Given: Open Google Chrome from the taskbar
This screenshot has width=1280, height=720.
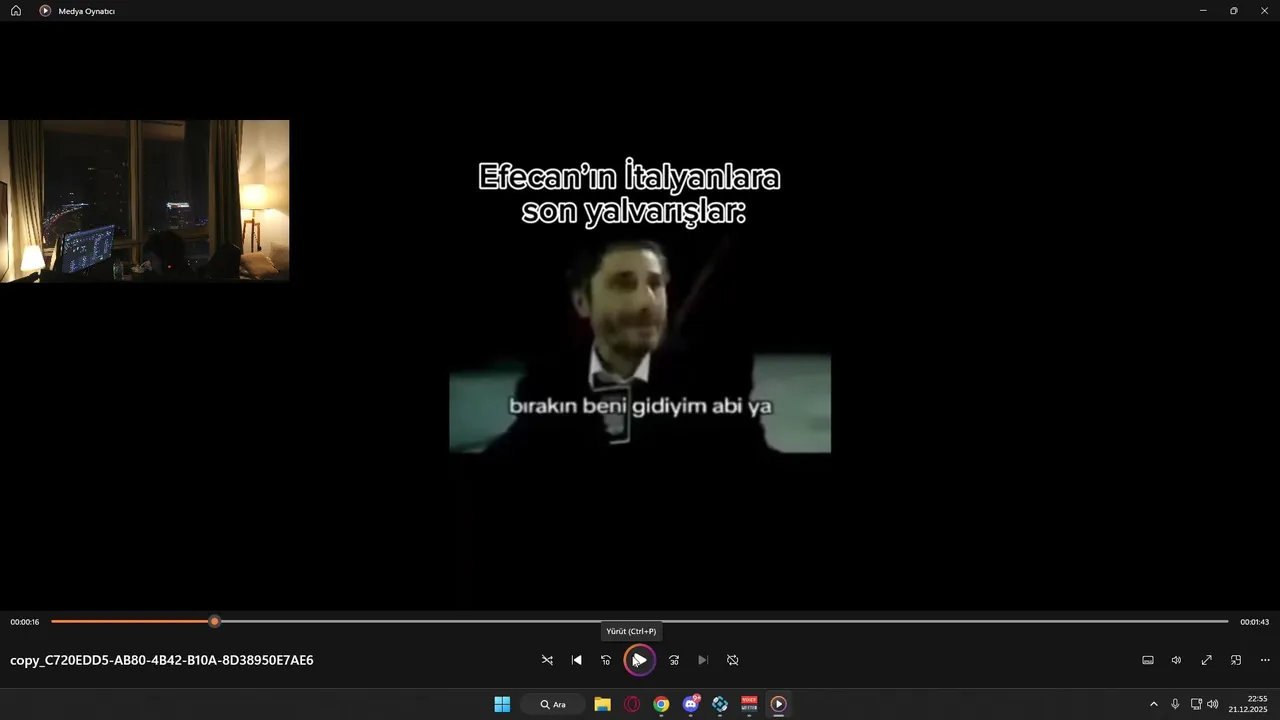Looking at the screenshot, I should pos(661,704).
